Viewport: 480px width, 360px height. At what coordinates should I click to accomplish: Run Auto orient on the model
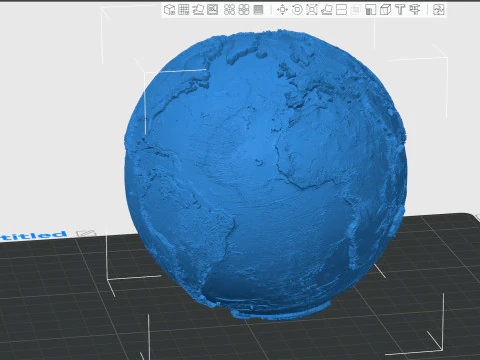point(198,10)
